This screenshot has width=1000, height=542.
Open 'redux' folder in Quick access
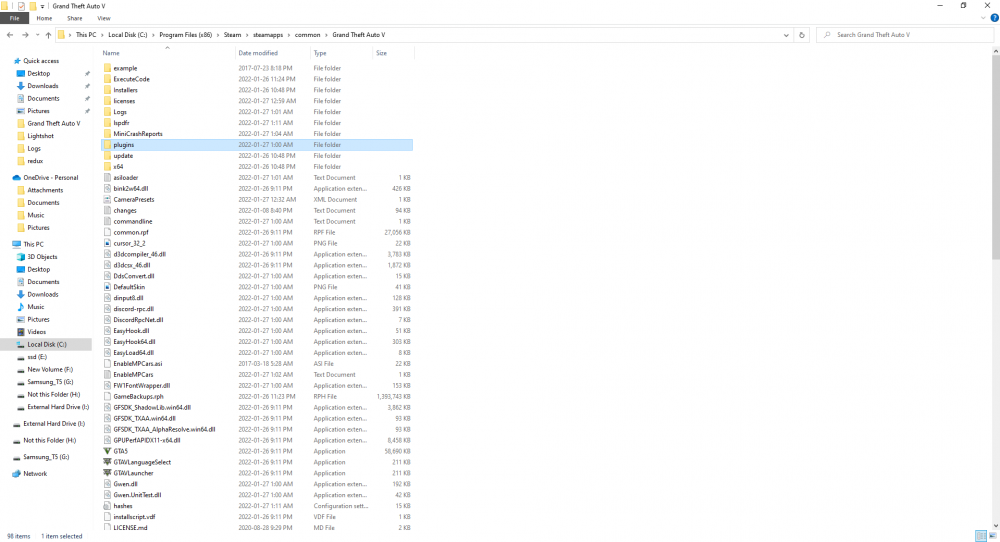pos(35,161)
